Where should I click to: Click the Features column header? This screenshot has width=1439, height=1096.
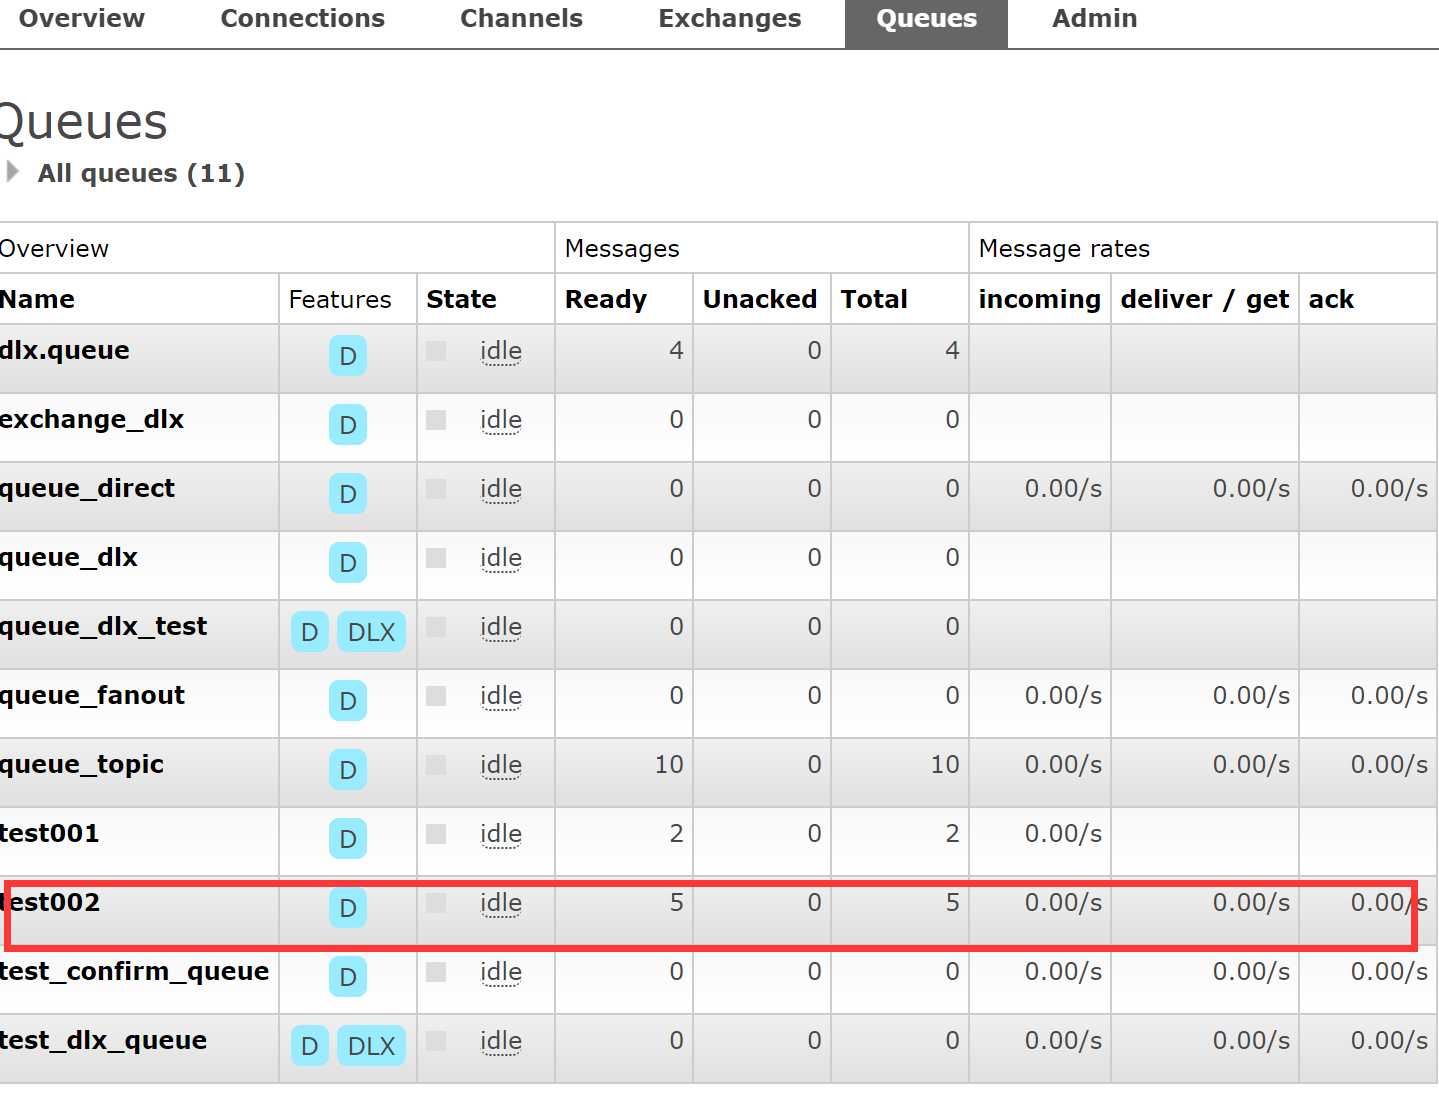340,299
